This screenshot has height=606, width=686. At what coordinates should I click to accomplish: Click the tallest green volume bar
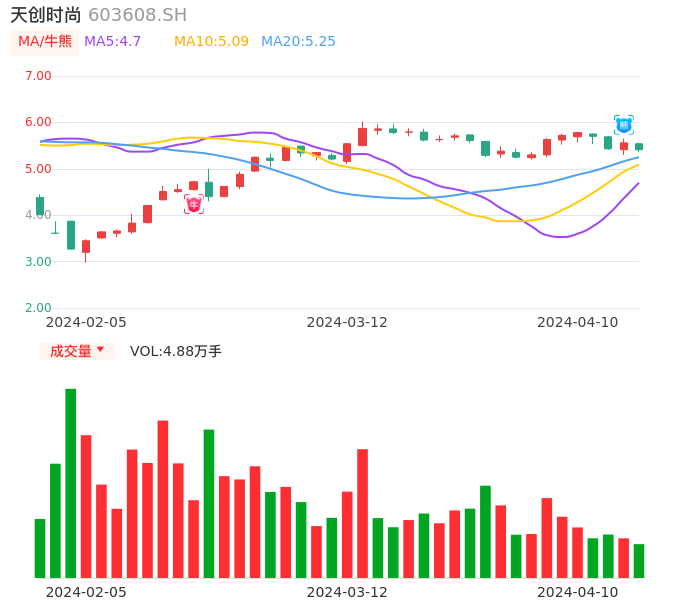[x=70, y=483]
